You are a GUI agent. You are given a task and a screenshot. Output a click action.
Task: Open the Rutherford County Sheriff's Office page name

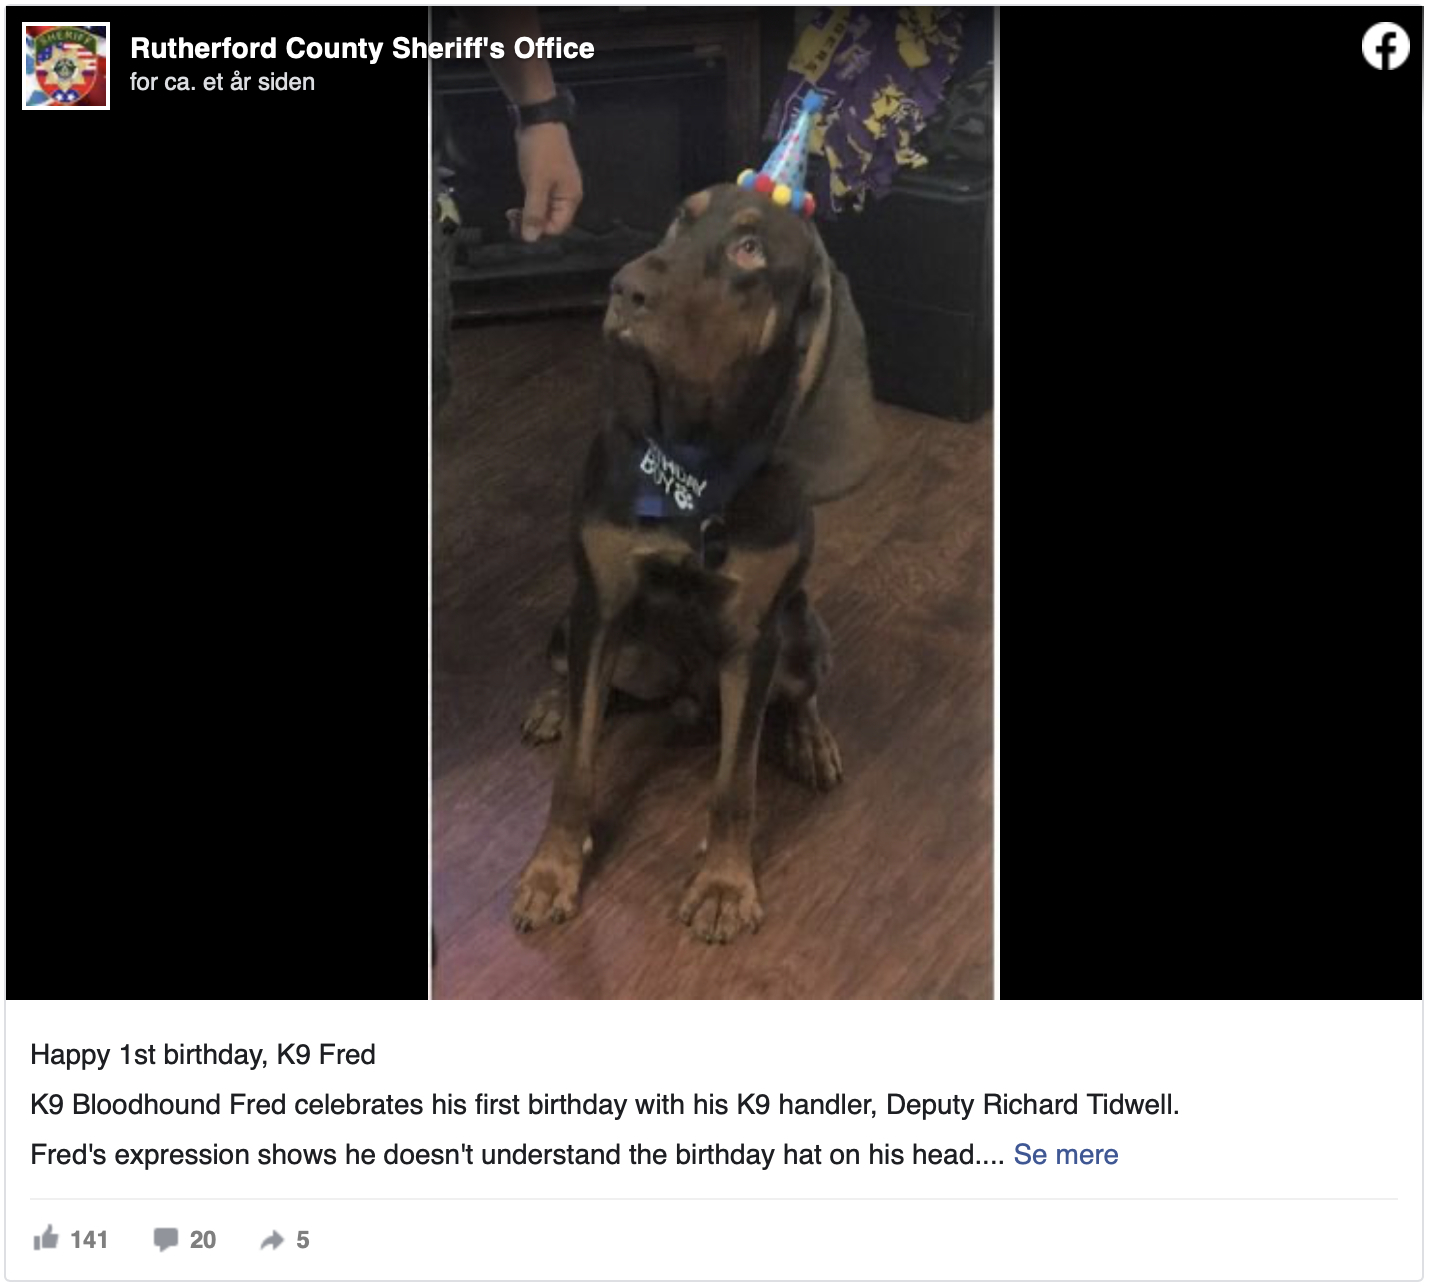tap(362, 48)
